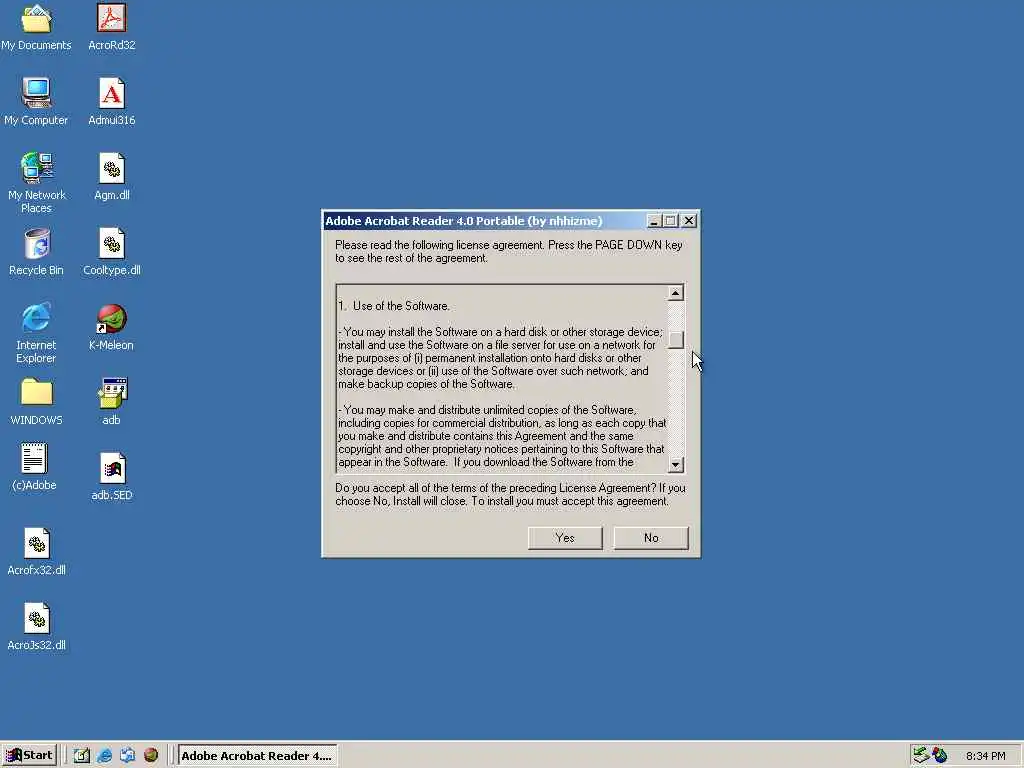Select the adb installer icon
The height and width of the screenshot is (768, 1024).
[x=112, y=402]
